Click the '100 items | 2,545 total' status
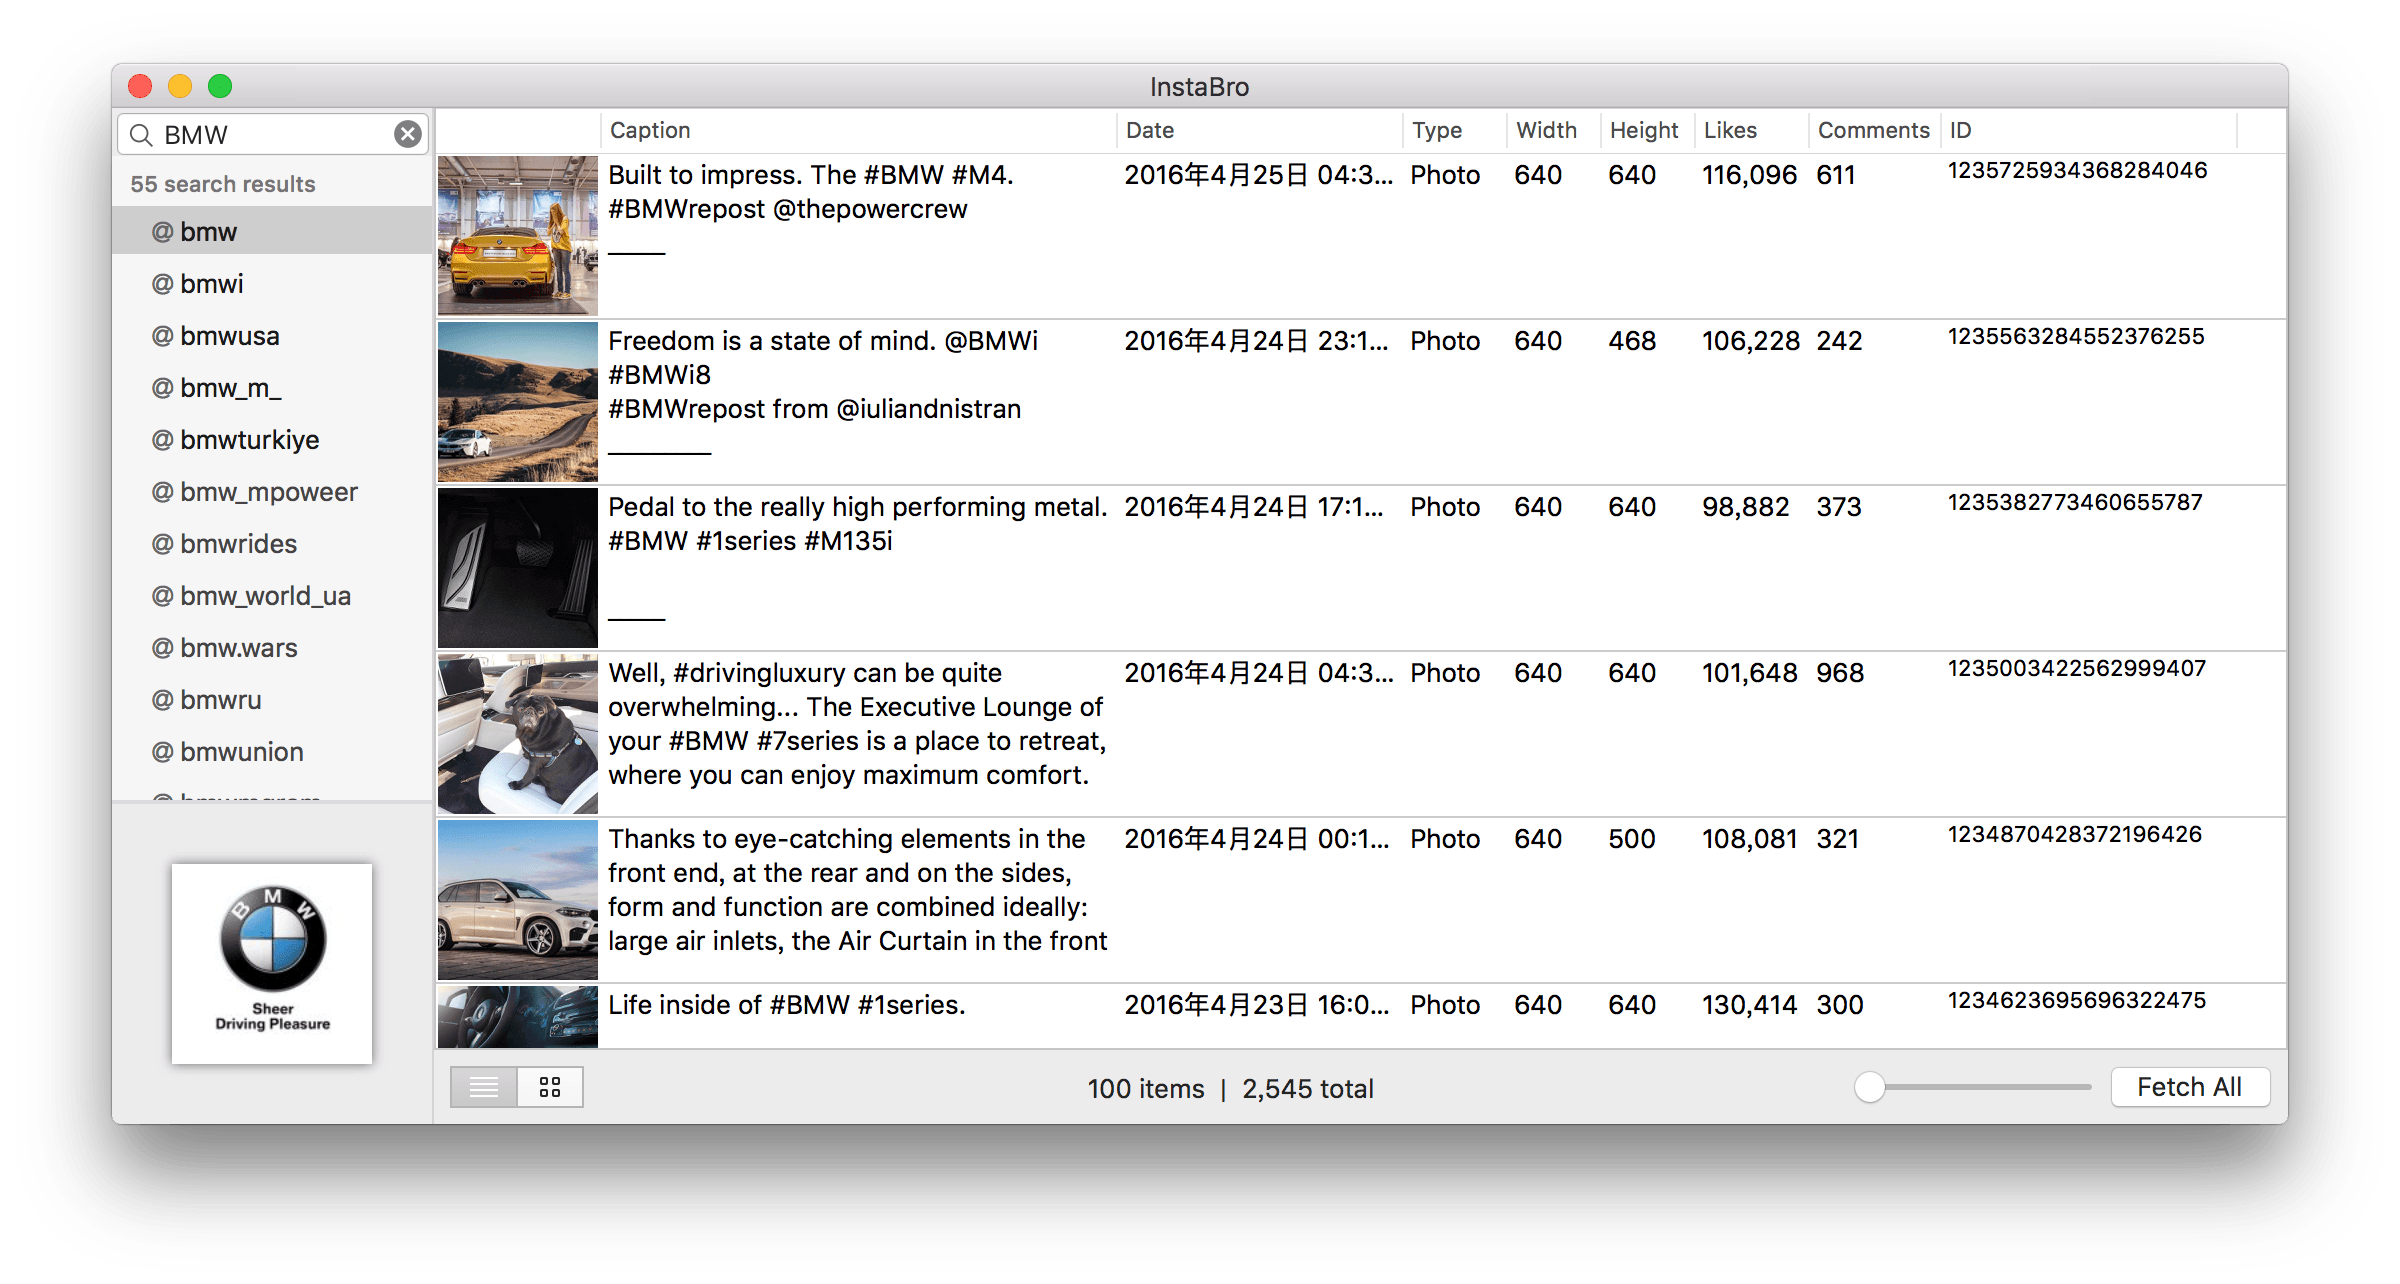Image resolution: width=2400 pixels, height=1284 pixels. (x=1230, y=1088)
